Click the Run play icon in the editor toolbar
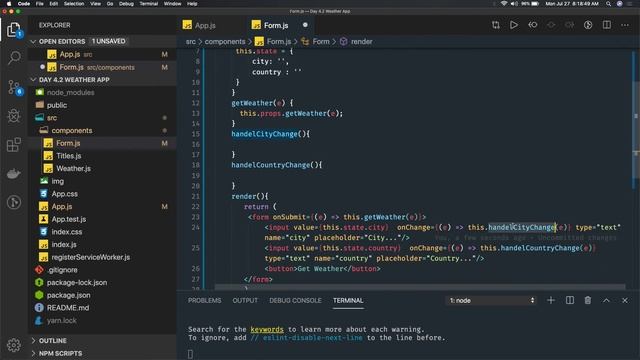The height and width of the screenshot is (360, 640). pos(514,25)
